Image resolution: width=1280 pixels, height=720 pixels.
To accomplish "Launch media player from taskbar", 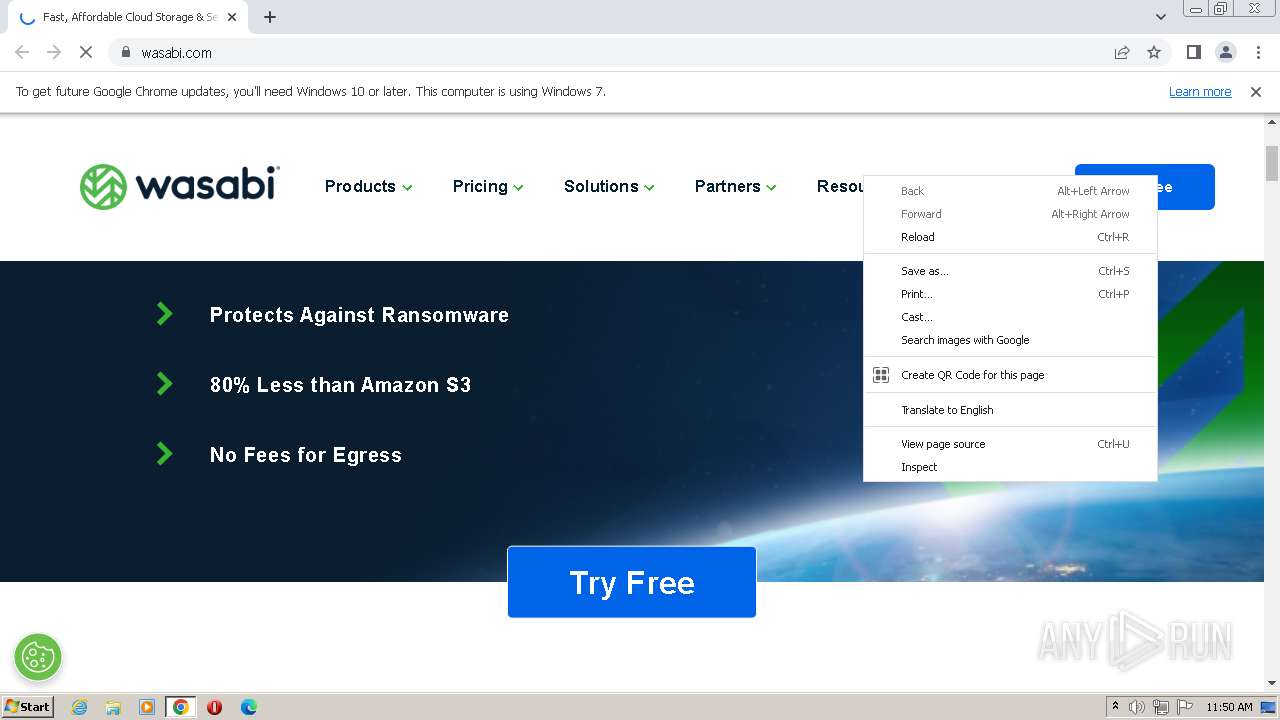I will [x=147, y=707].
